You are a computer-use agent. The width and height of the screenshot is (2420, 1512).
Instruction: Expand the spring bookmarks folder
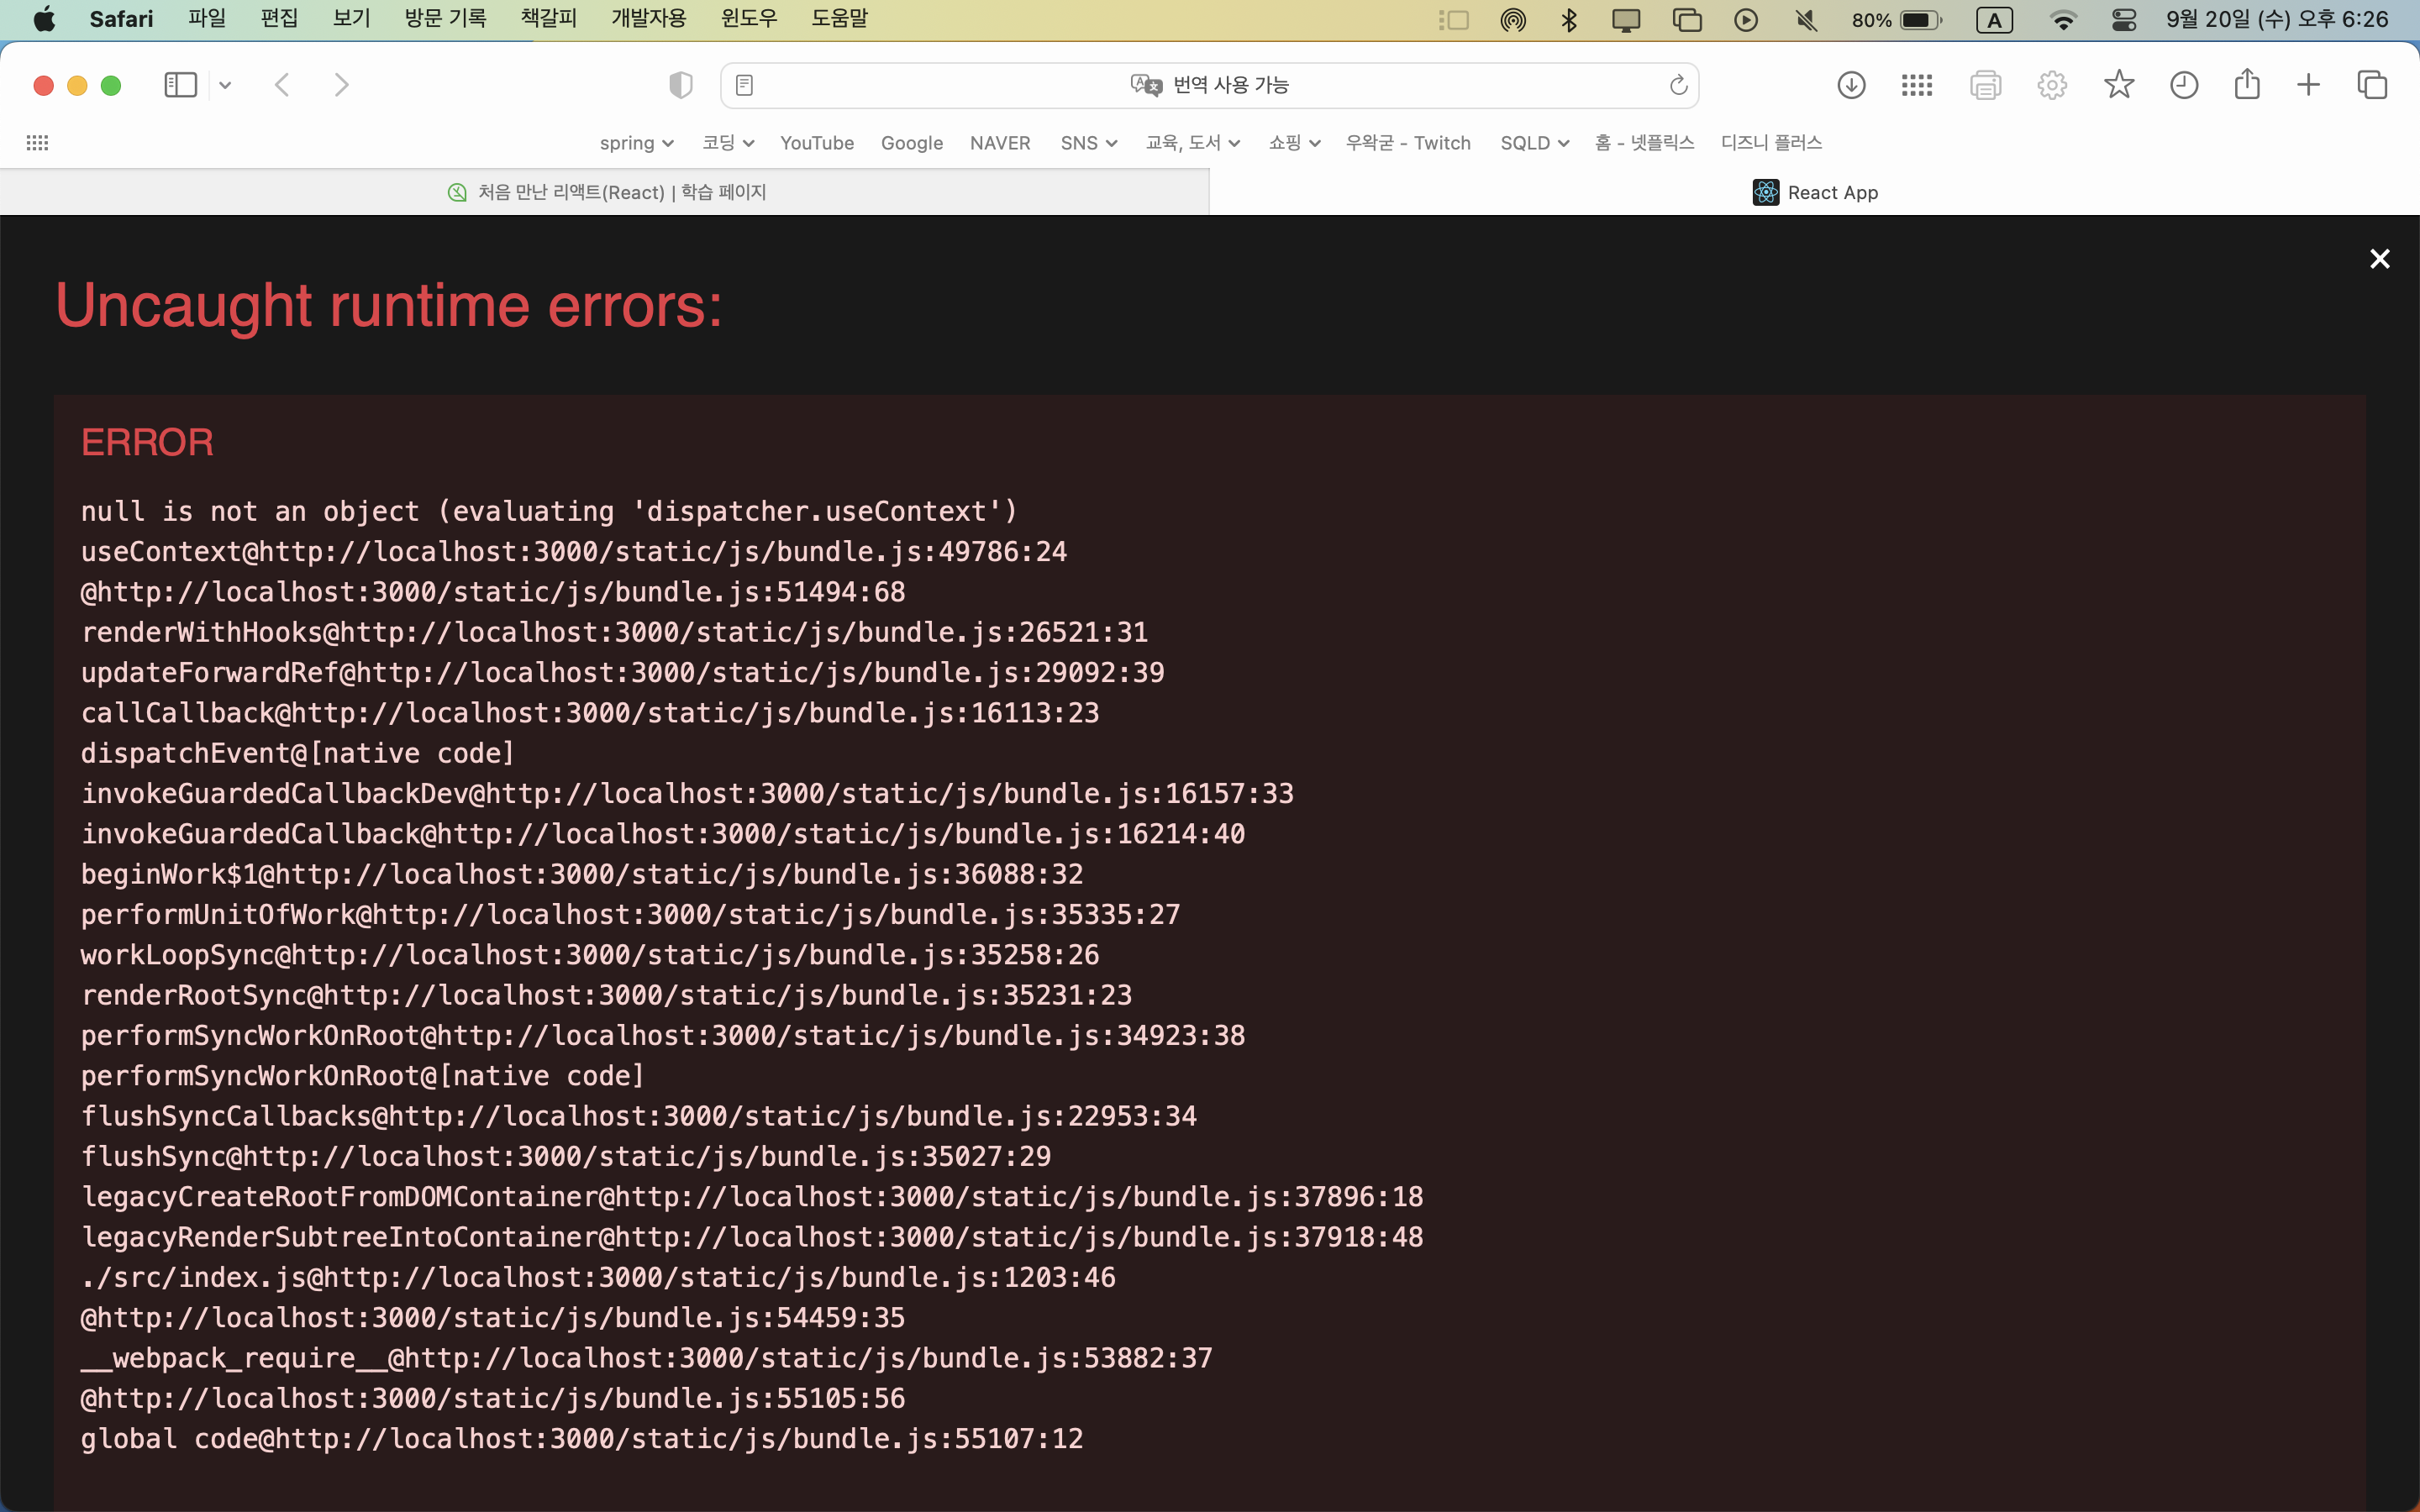click(636, 143)
